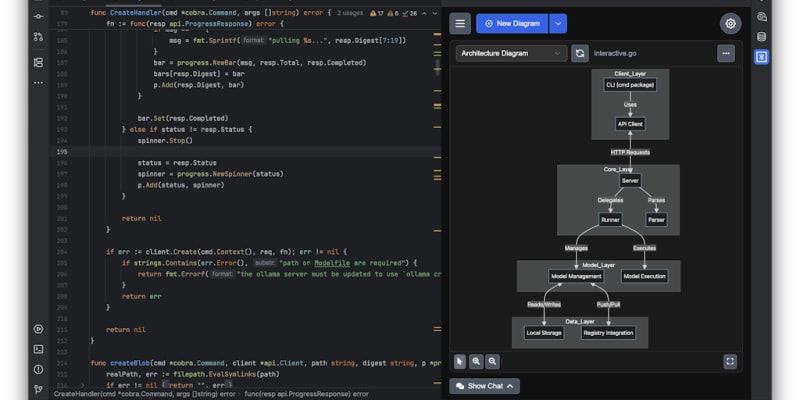
Task: Open the three-dot more options button
Action: 726,53
